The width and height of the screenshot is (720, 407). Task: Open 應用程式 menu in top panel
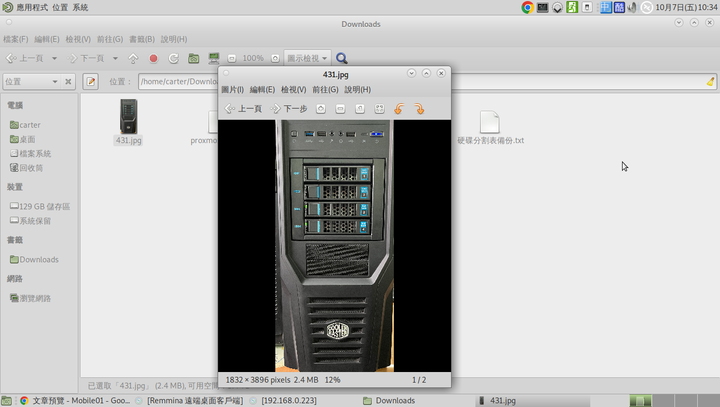point(32,7)
